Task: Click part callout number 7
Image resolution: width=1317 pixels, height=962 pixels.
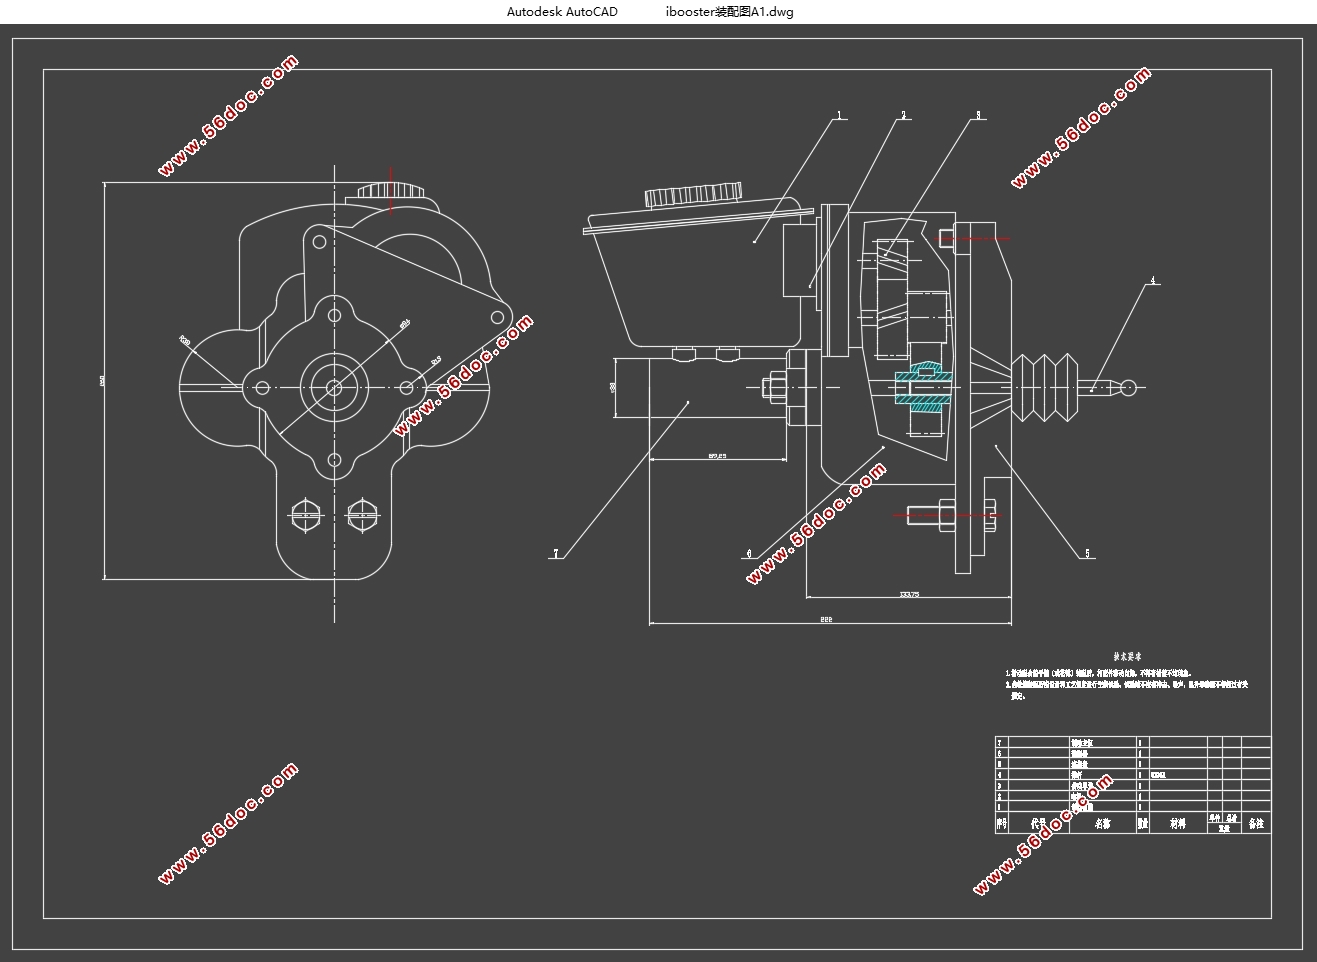Action: click(556, 553)
